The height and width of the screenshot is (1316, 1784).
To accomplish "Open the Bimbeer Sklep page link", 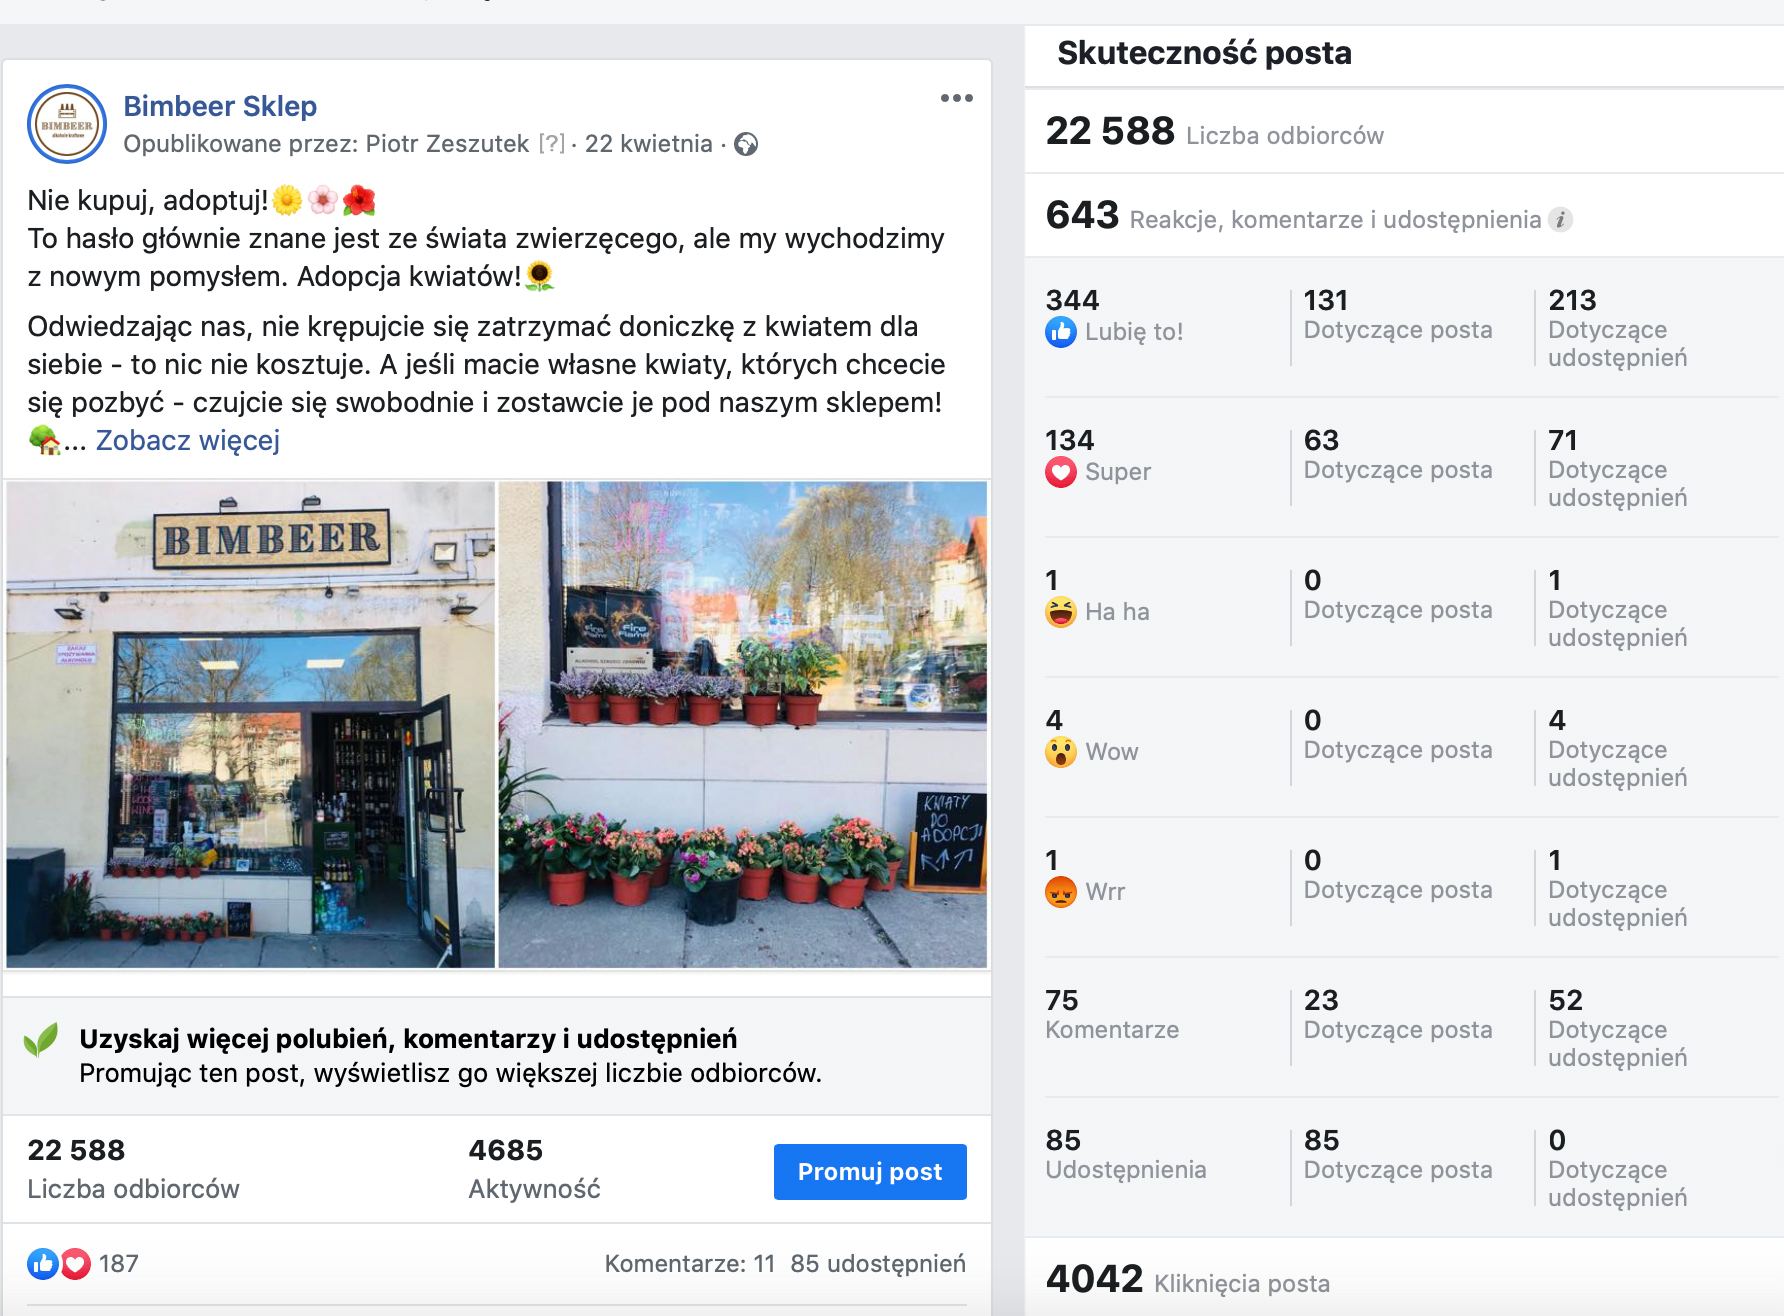I will point(220,106).
